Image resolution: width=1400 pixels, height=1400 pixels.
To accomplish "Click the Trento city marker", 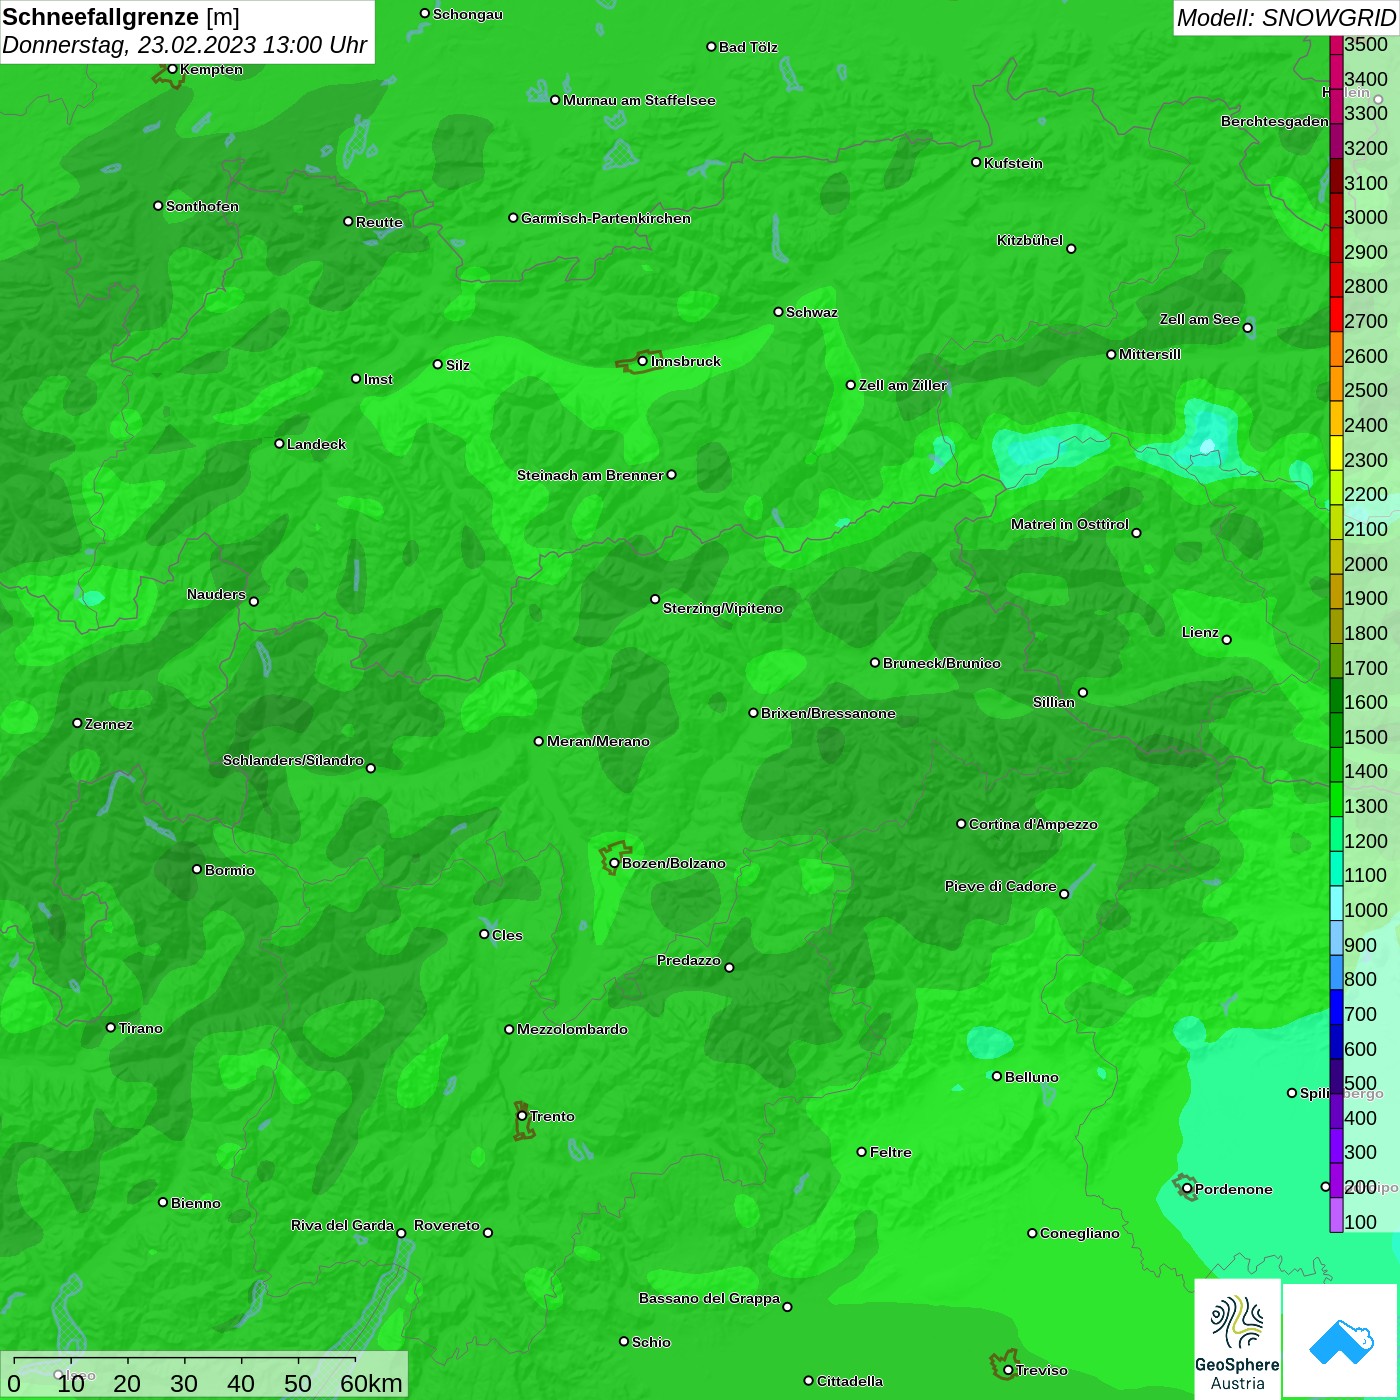I will [x=522, y=1116].
